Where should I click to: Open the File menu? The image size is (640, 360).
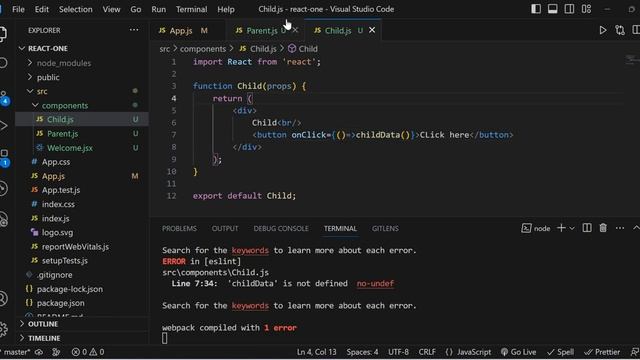point(18,9)
